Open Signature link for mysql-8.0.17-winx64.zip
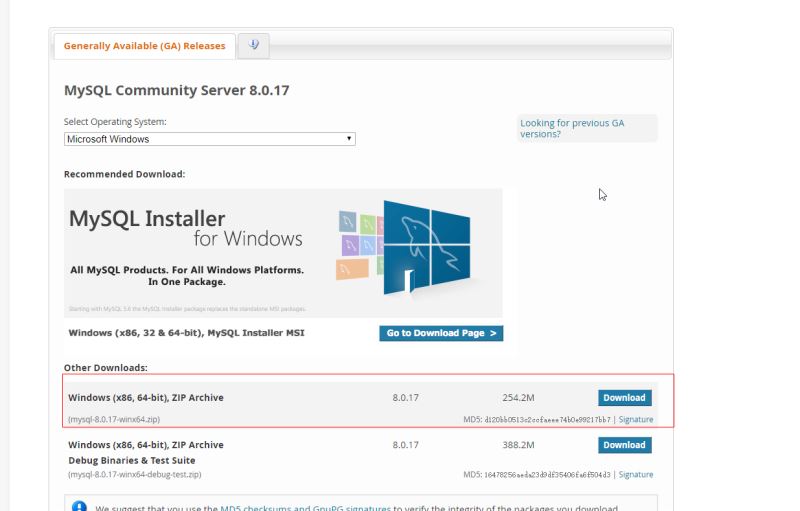 coord(635,420)
